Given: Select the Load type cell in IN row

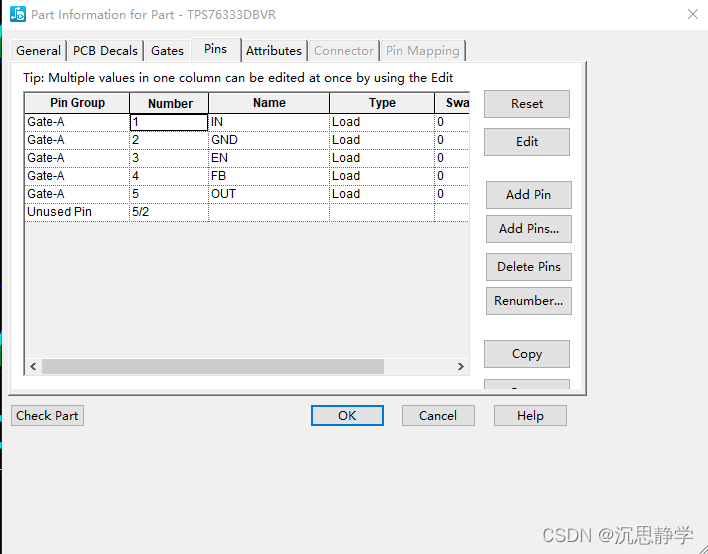Looking at the screenshot, I should (x=382, y=122).
